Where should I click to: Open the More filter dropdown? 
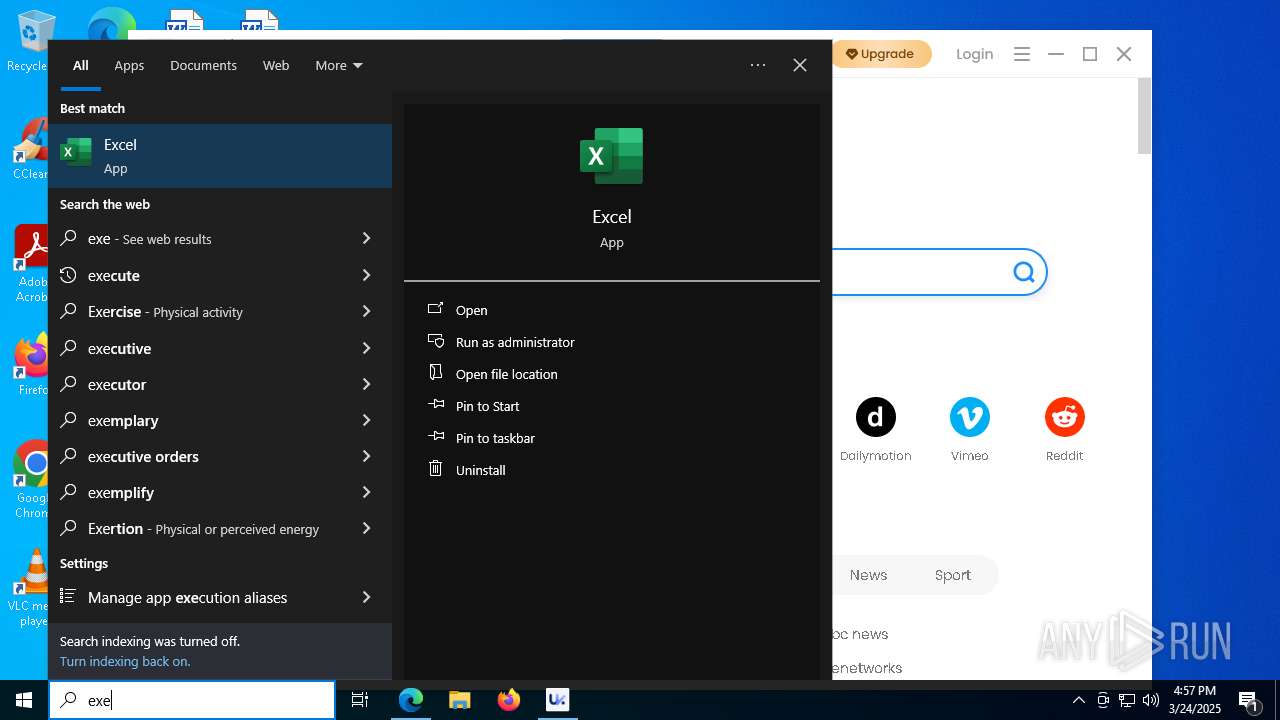coord(339,65)
